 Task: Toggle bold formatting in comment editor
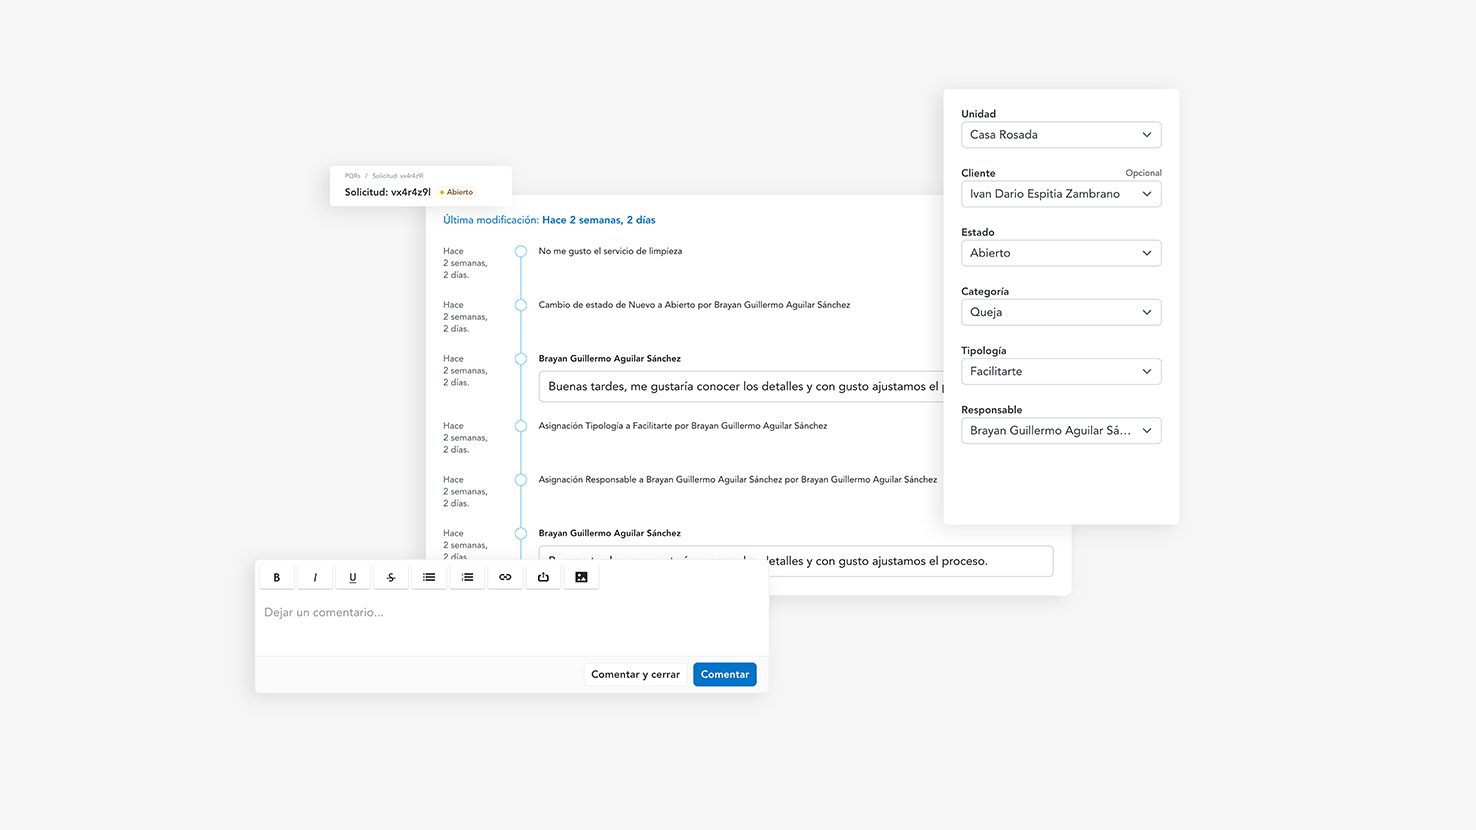pyautogui.click(x=277, y=577)
